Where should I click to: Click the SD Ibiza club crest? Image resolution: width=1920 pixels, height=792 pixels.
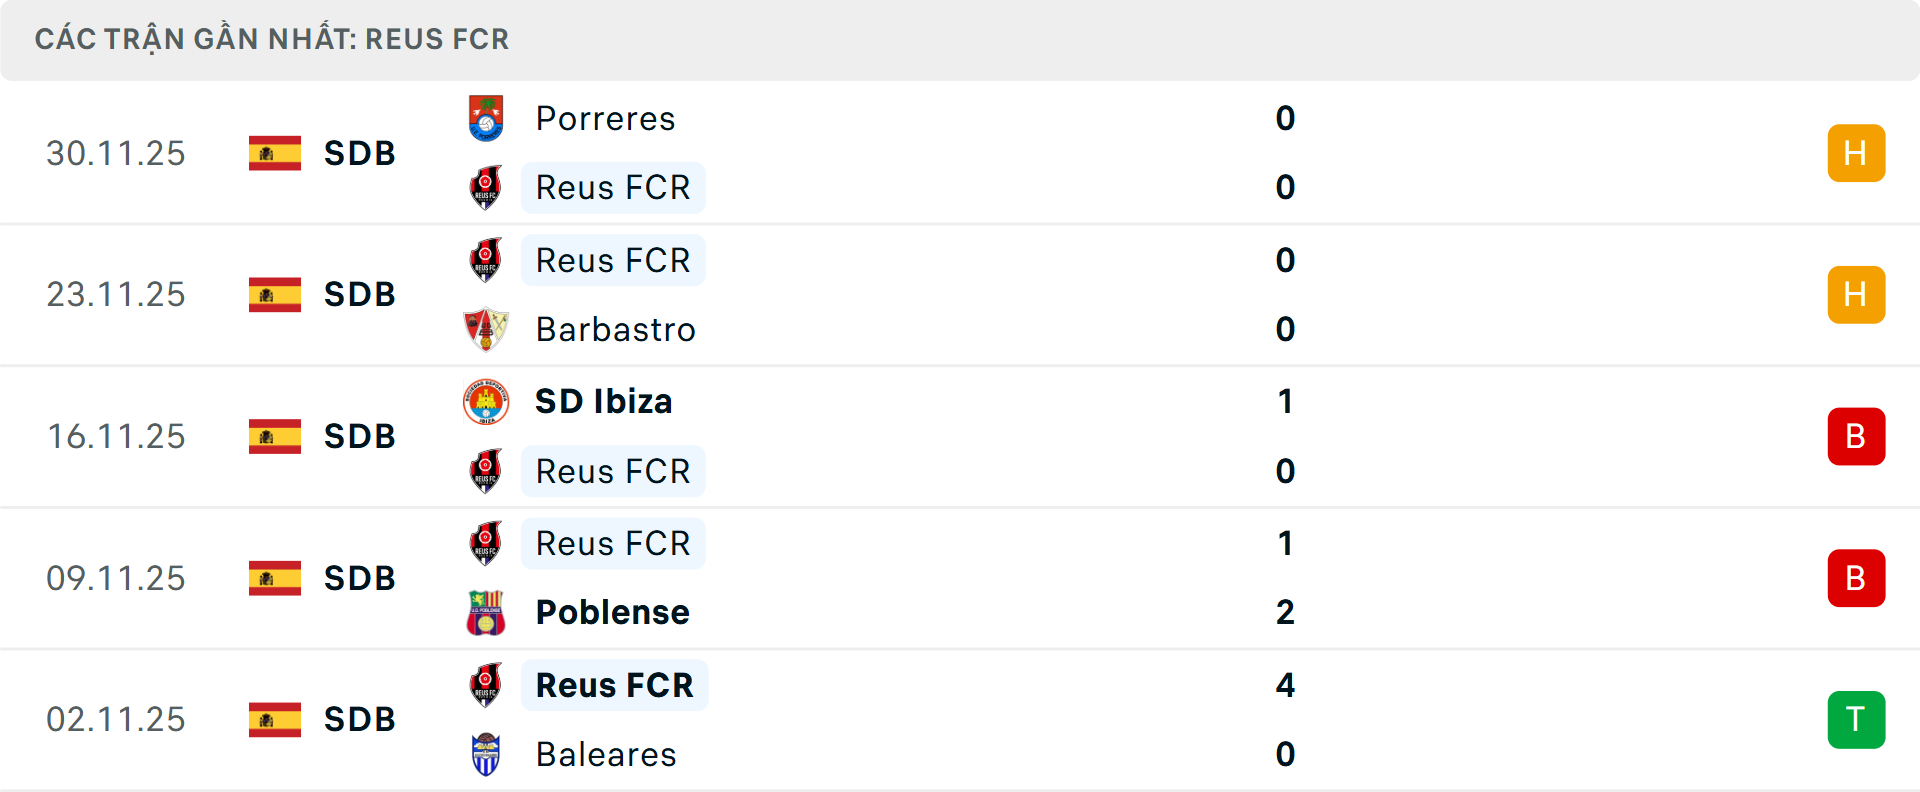tap(486, 401)
